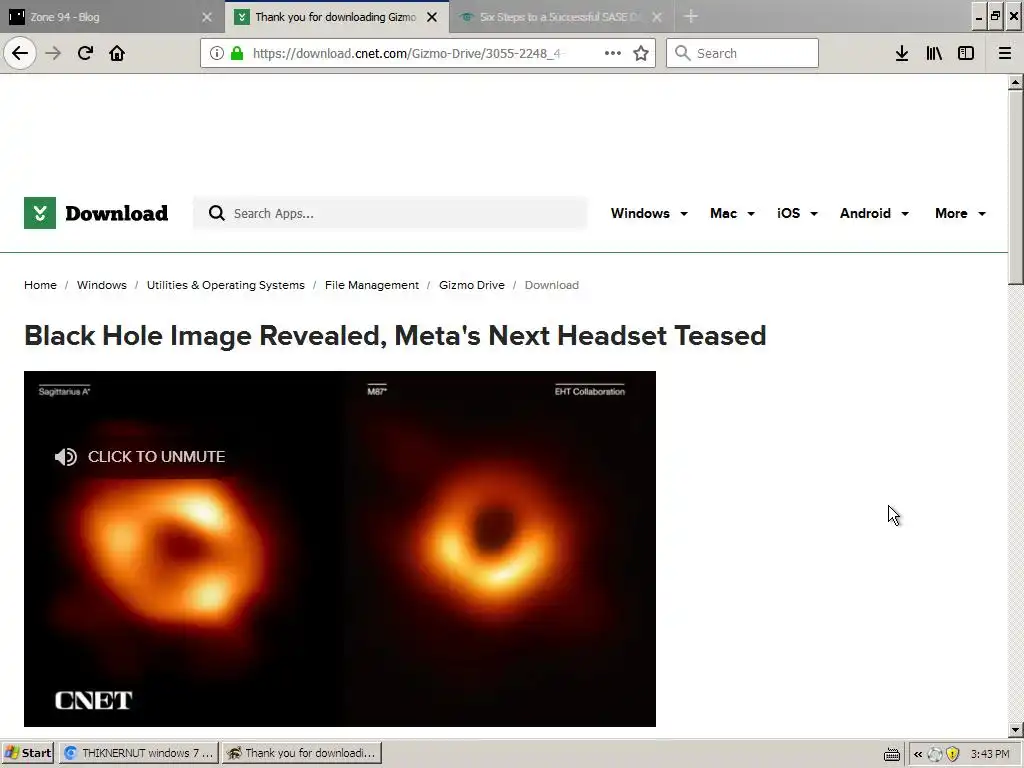The image size is (1024, 768).
Task: Click the Search Apps magnifier icon
Action: [216, 213]
